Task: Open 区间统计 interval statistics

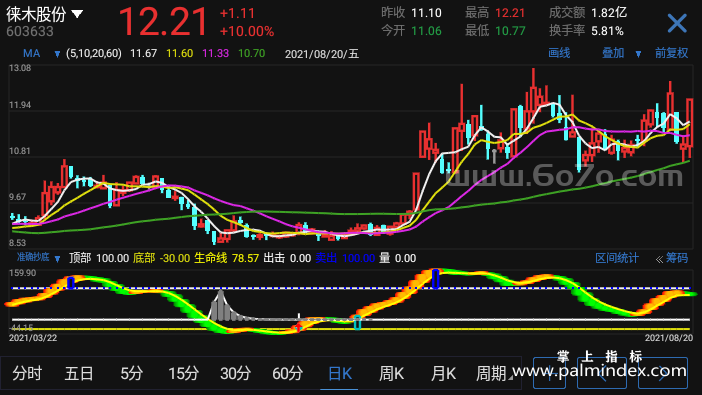Action: [616, 258]
